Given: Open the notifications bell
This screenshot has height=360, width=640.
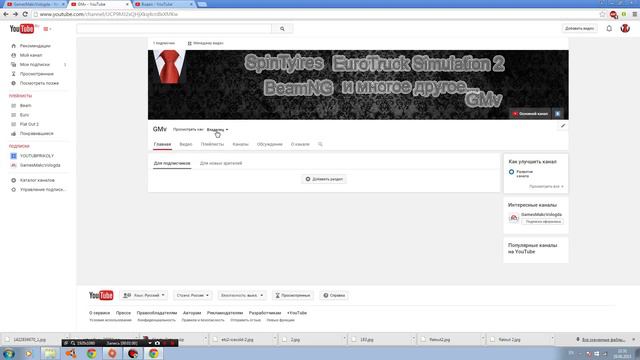Looking at the screenshot, I should pos(609,29).
